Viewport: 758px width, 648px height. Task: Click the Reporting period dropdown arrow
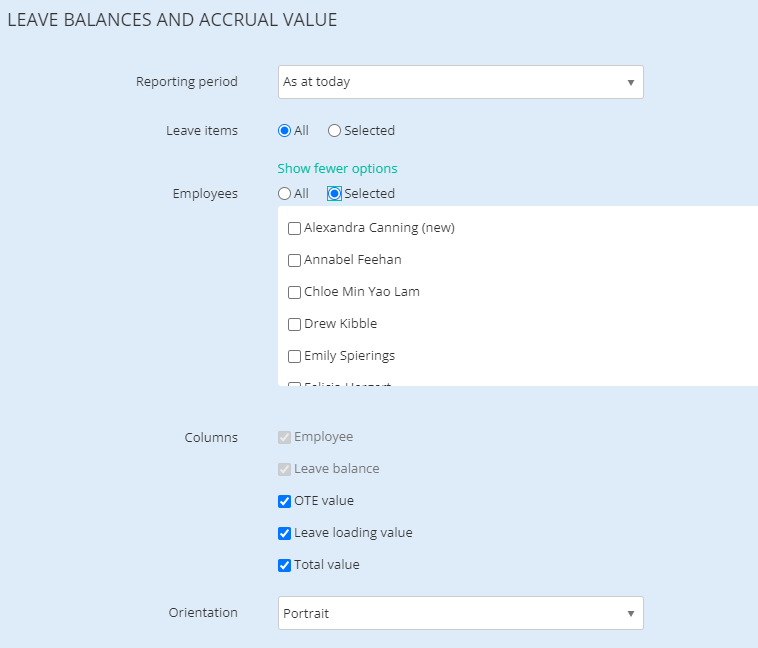(630, 82)
